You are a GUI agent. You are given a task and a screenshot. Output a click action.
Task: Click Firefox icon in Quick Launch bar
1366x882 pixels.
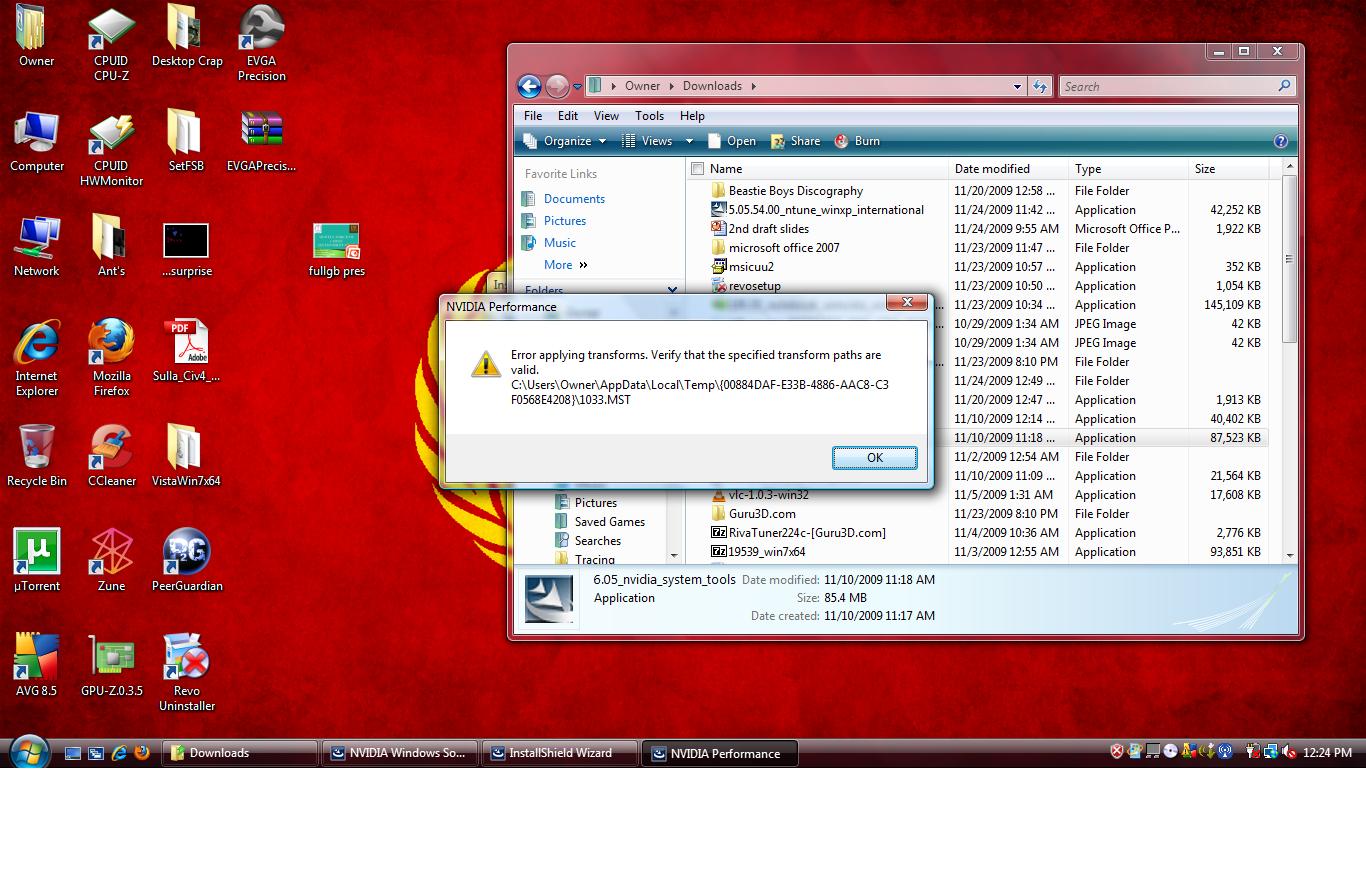[141, 753]
